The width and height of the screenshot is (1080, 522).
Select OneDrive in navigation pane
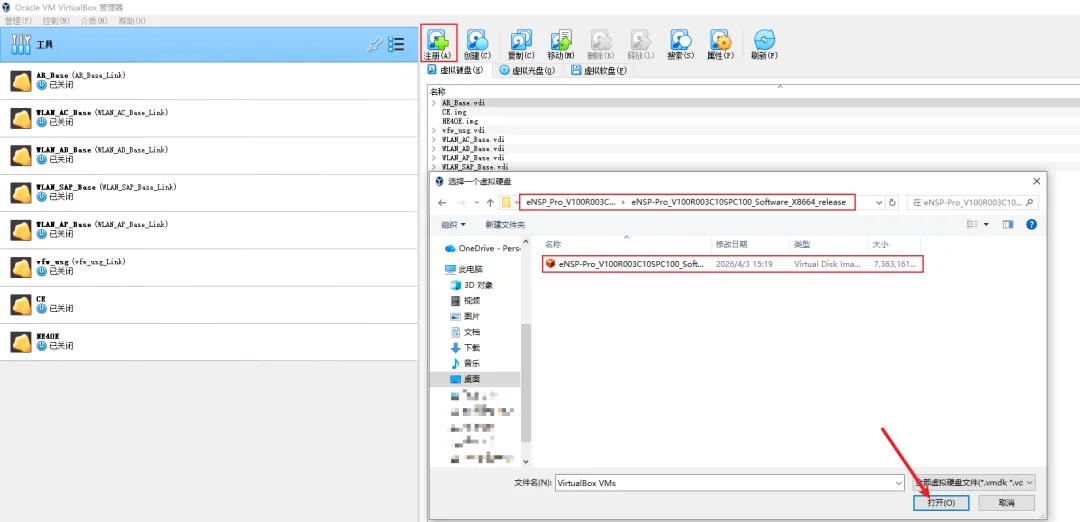point(482,248)
